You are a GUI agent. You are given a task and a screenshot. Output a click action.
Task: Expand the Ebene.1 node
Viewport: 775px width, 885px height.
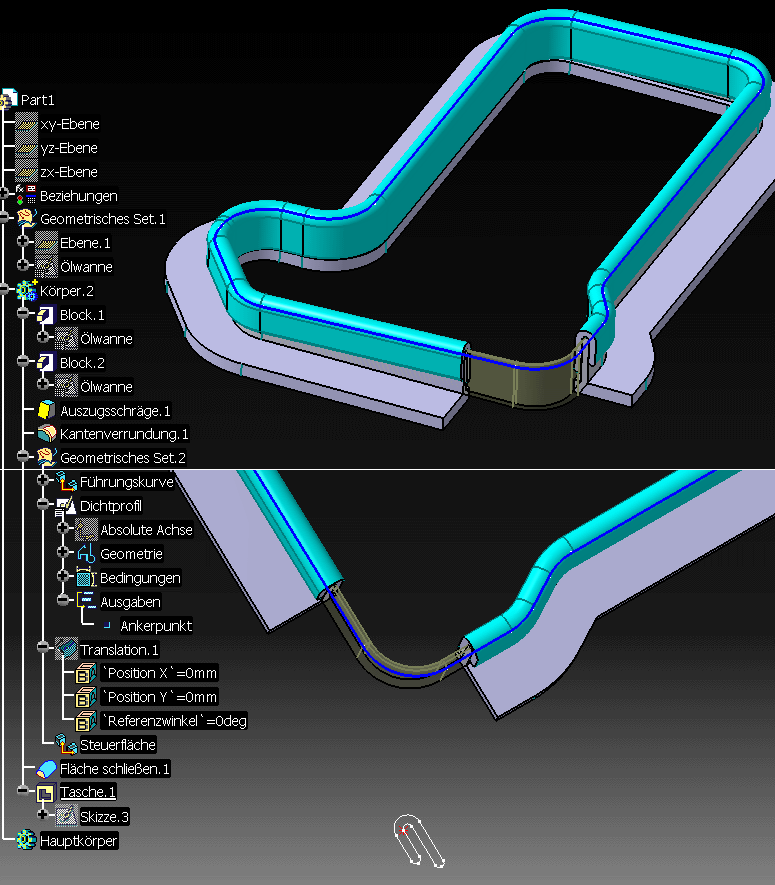pyautogui.click(x=23, y=241)
